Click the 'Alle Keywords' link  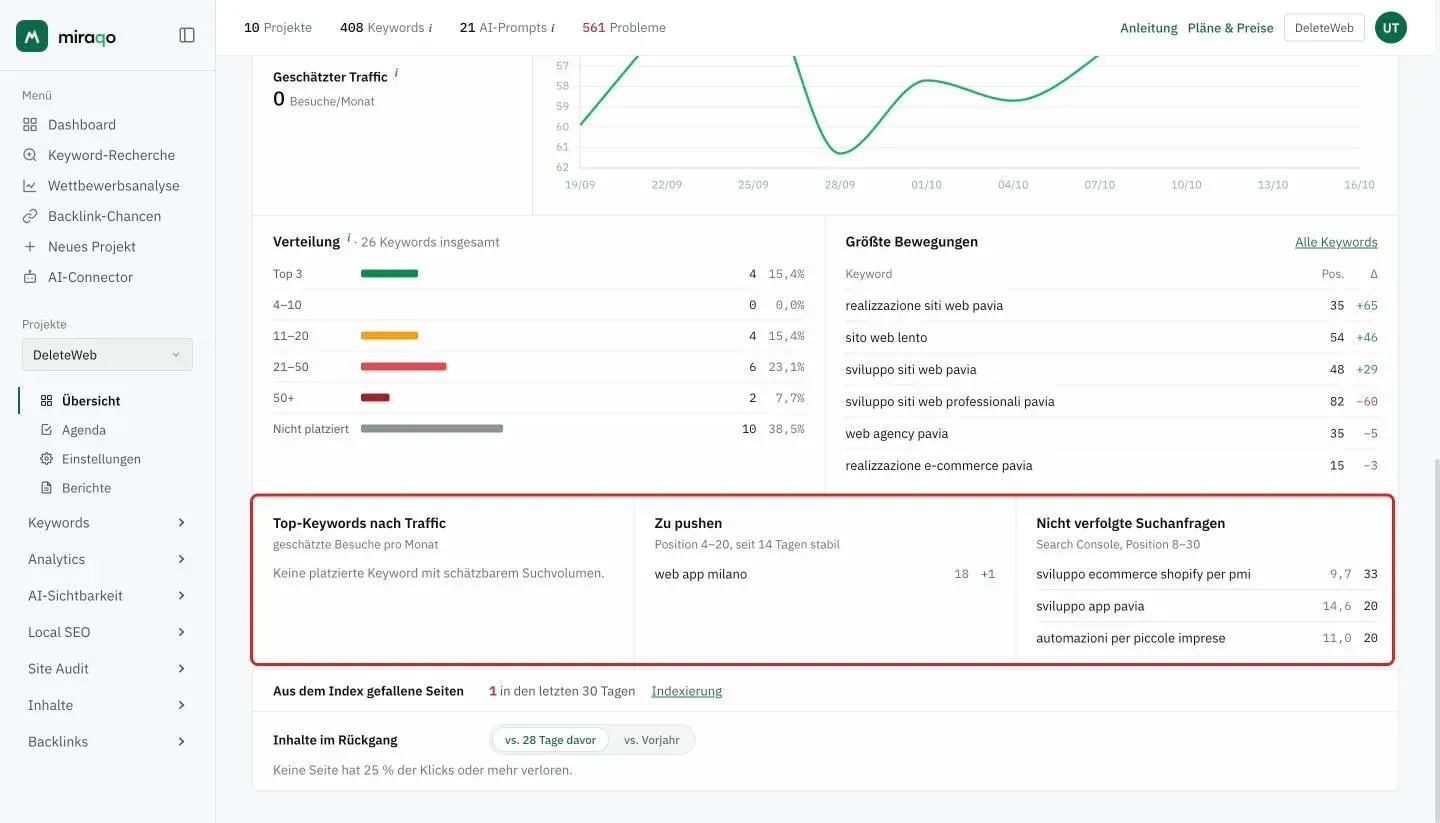click(1336, 242)
